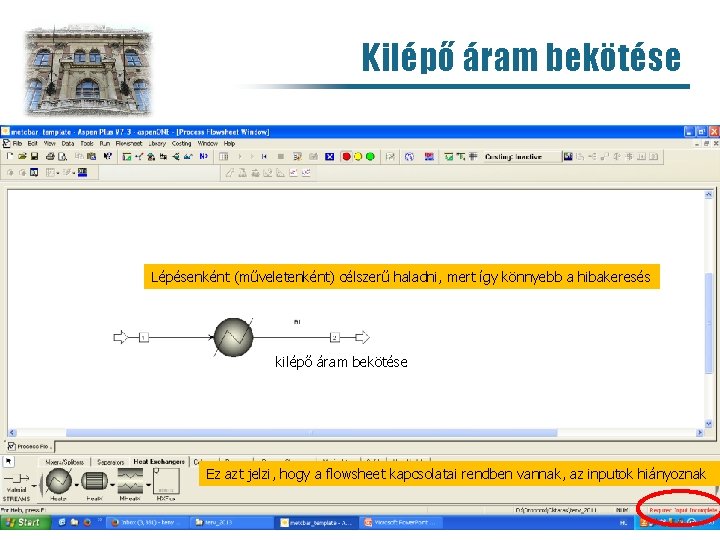The width and height of the screenshot is (720, 540).
Task: Select the HXFlux model icon
Action: [166, 481]
